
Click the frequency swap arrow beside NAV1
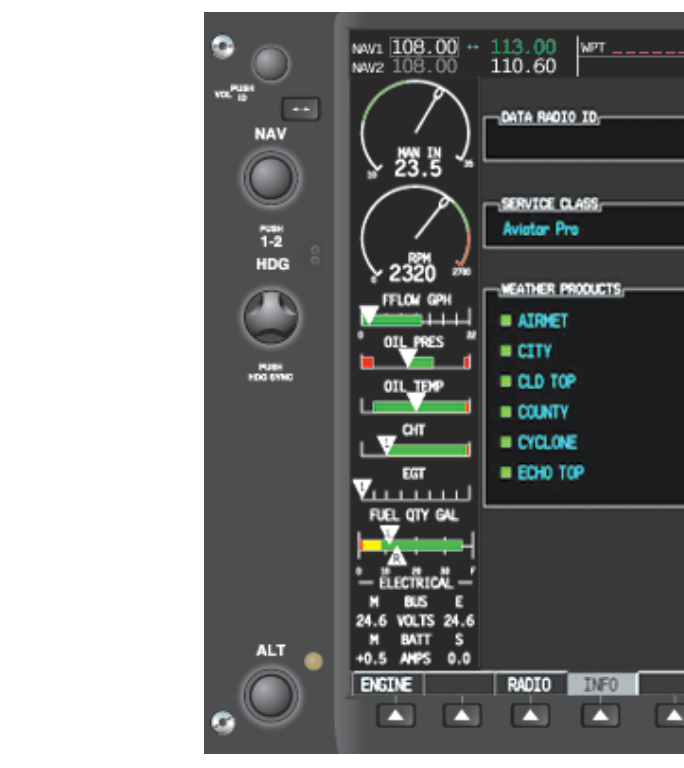(473, 47)
